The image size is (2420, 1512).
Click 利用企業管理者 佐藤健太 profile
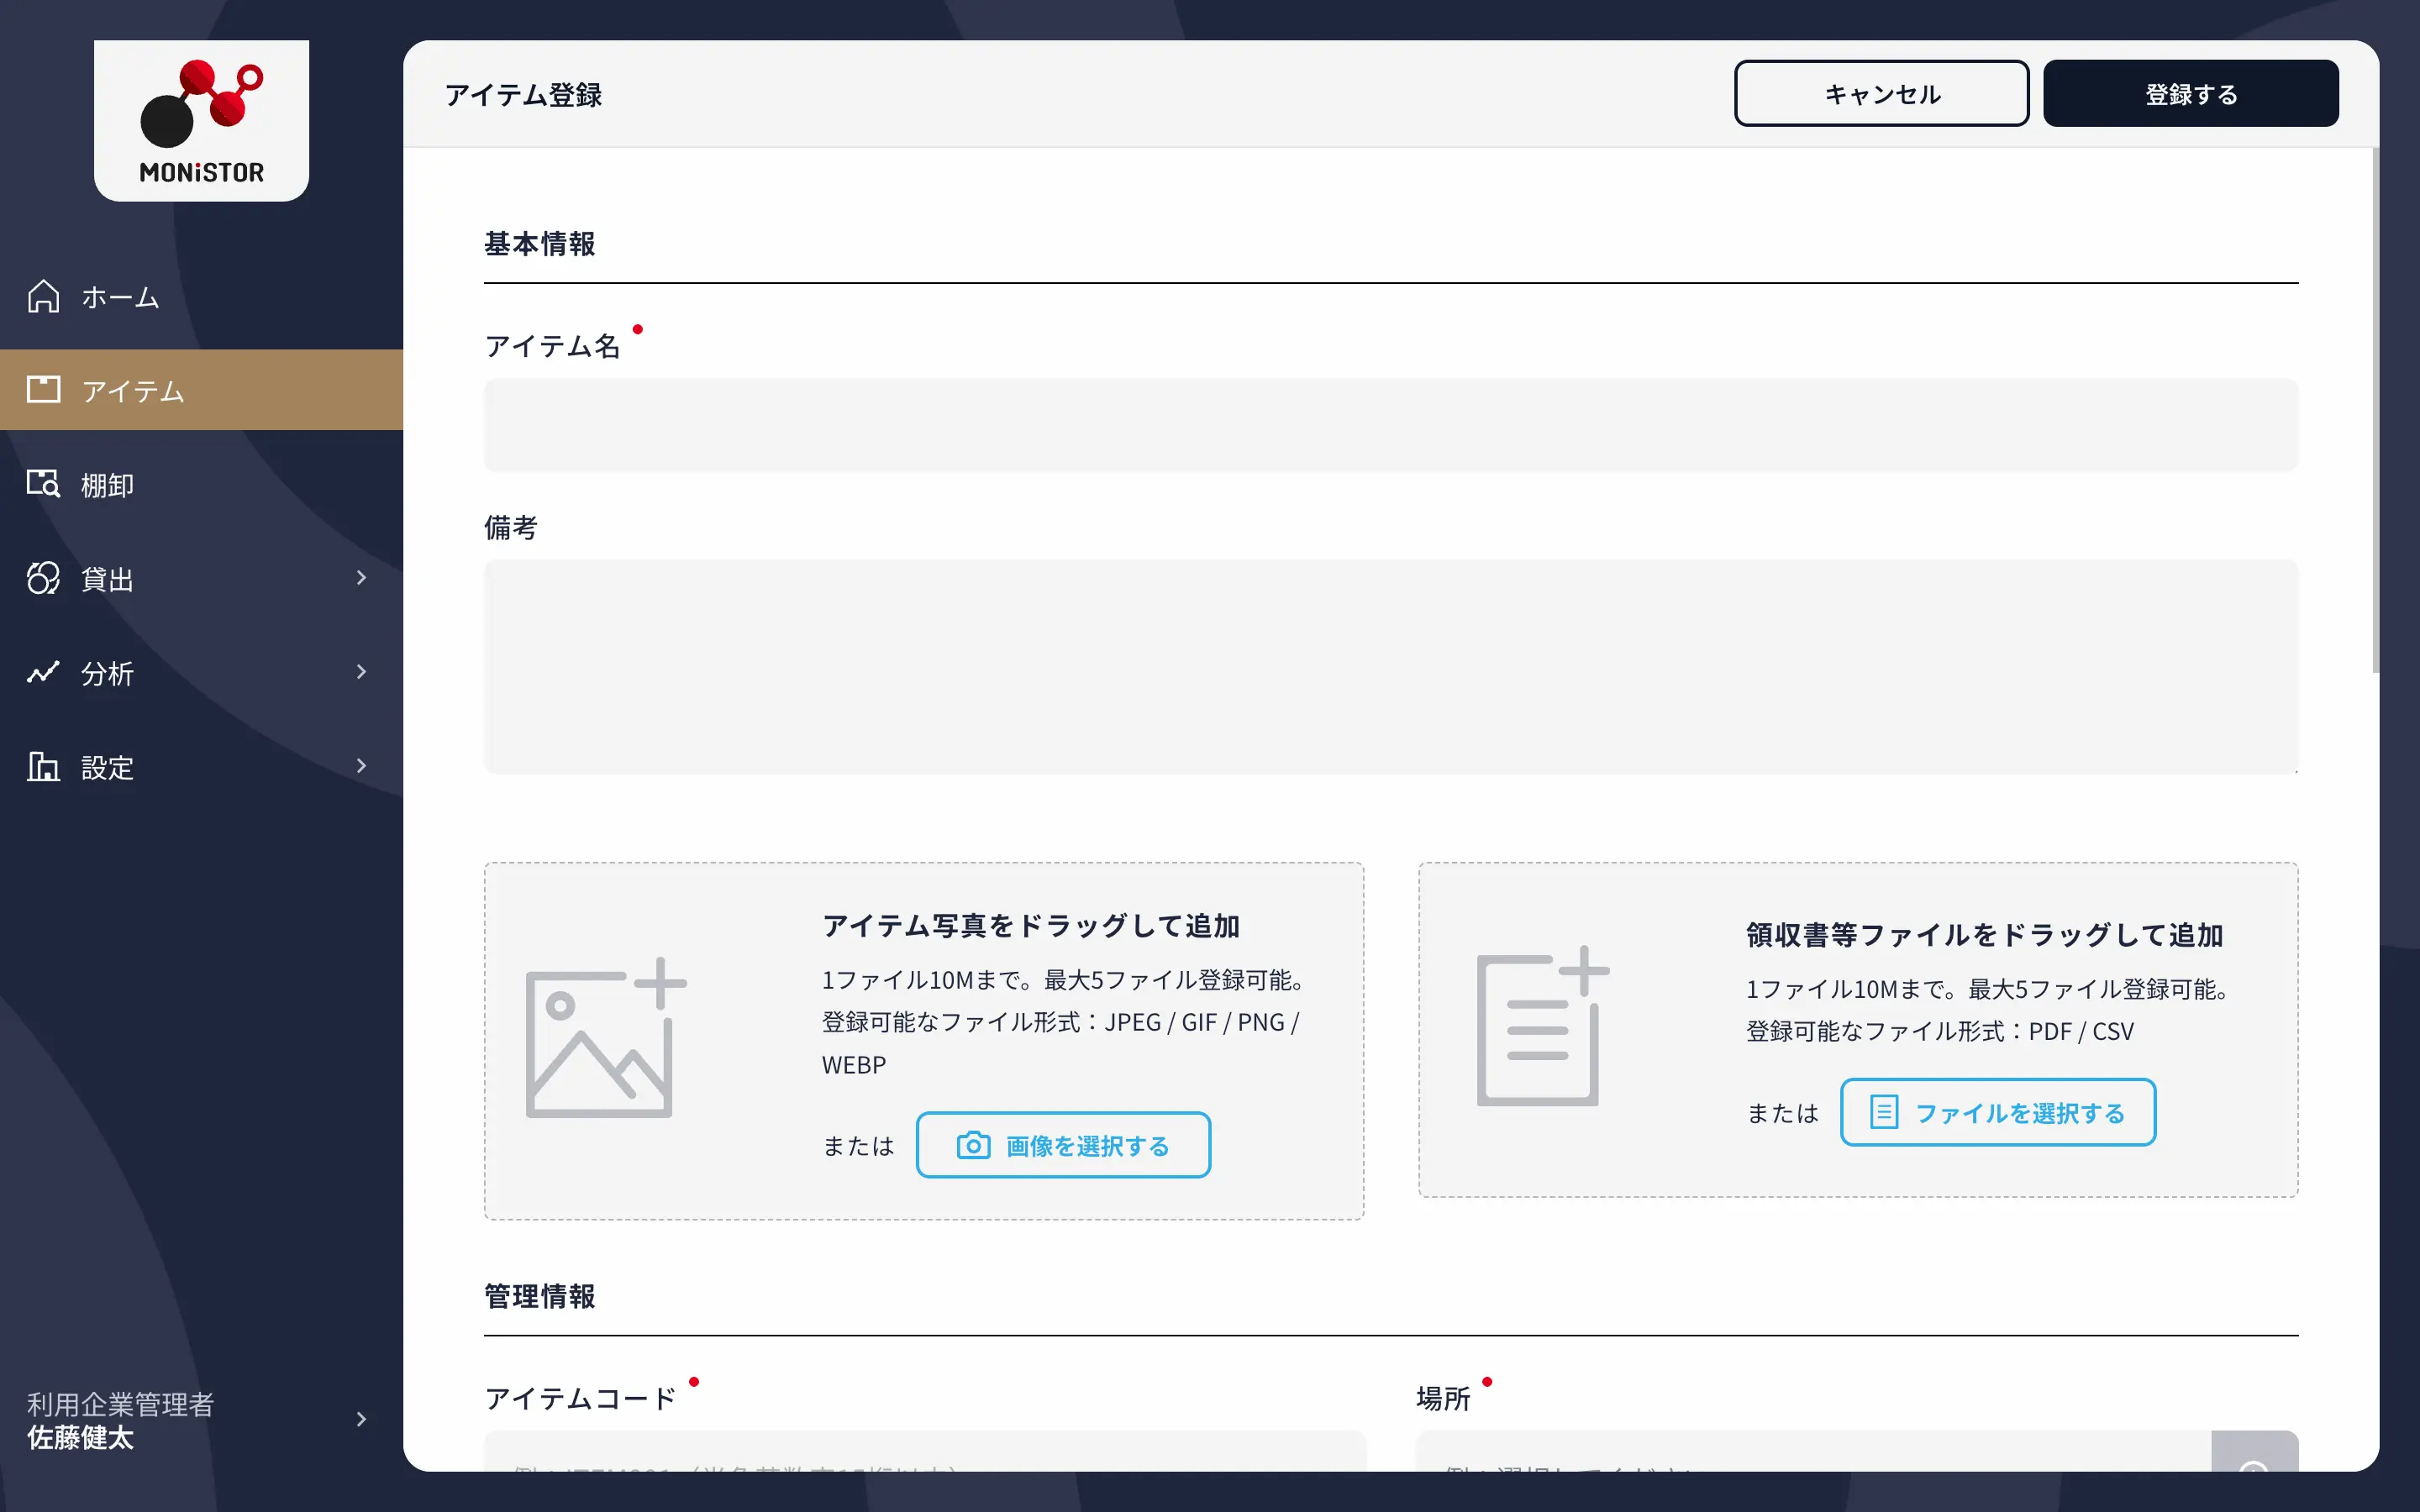click(201, 1420)
